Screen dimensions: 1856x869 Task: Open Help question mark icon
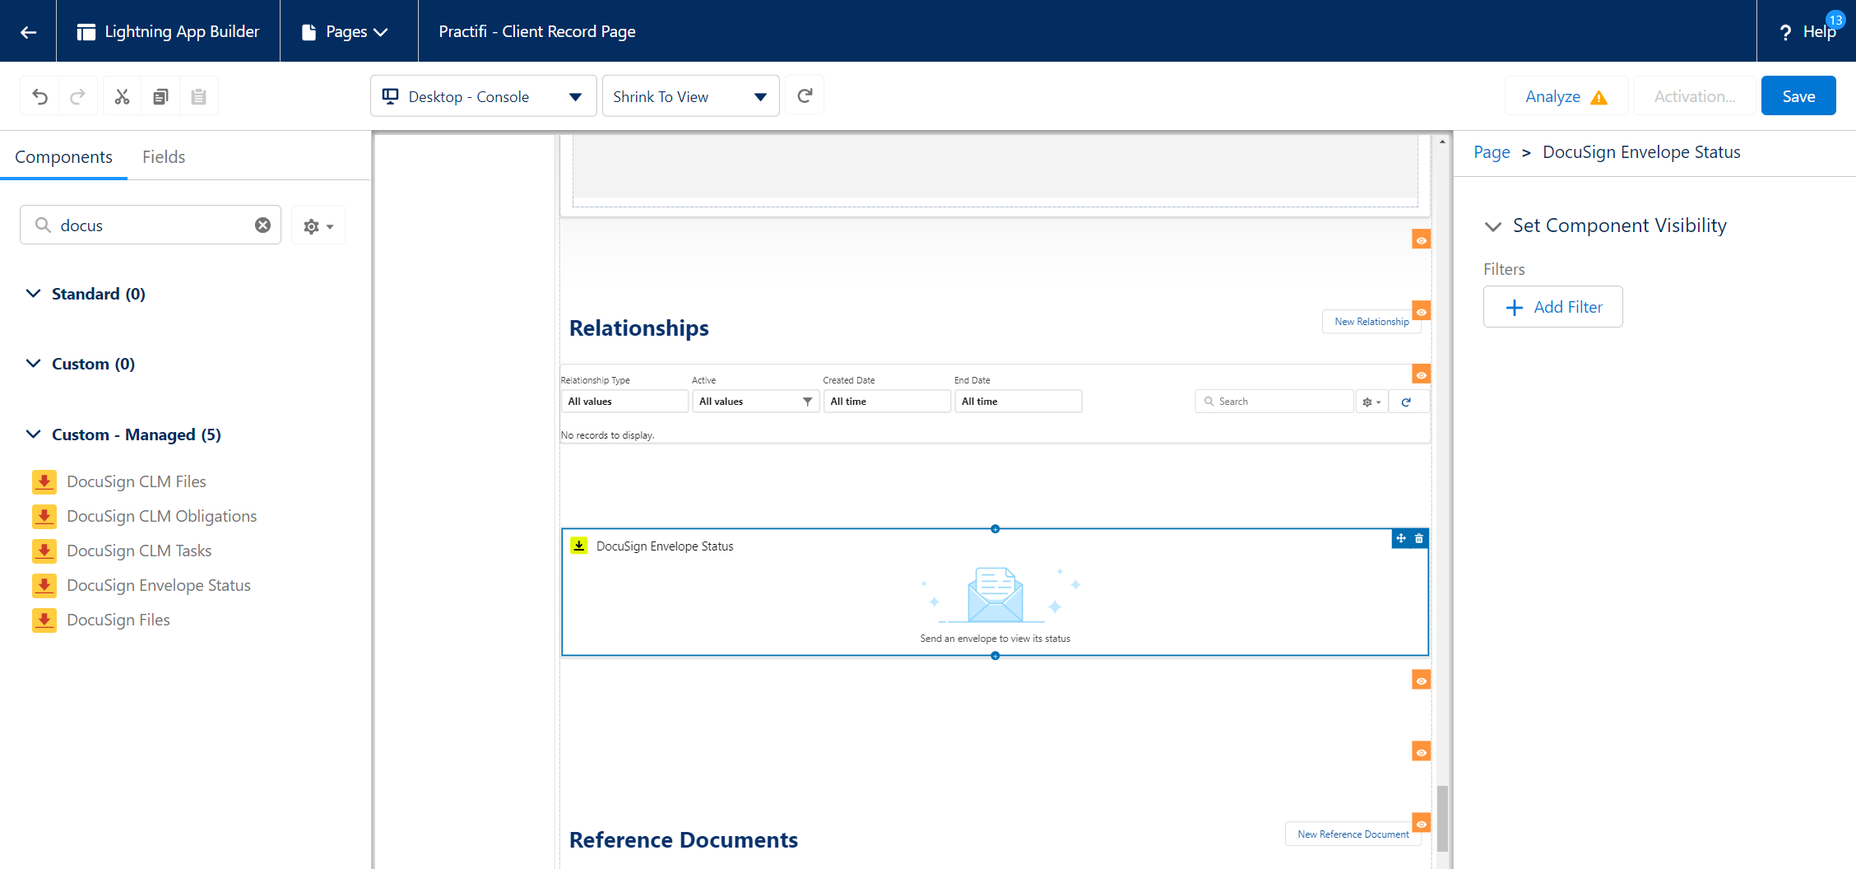(x=1785, y=32)
